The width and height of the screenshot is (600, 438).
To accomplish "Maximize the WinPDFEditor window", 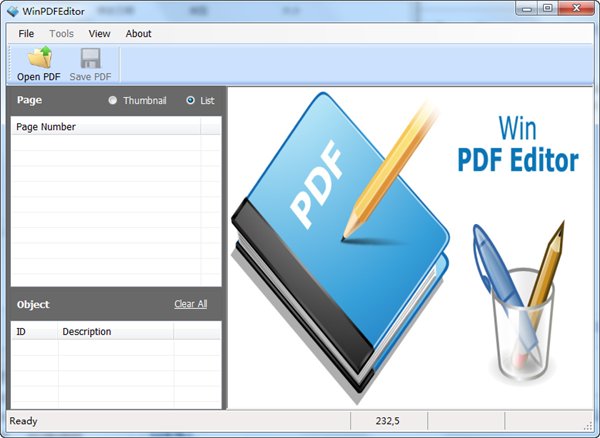I will click(548, 8).
